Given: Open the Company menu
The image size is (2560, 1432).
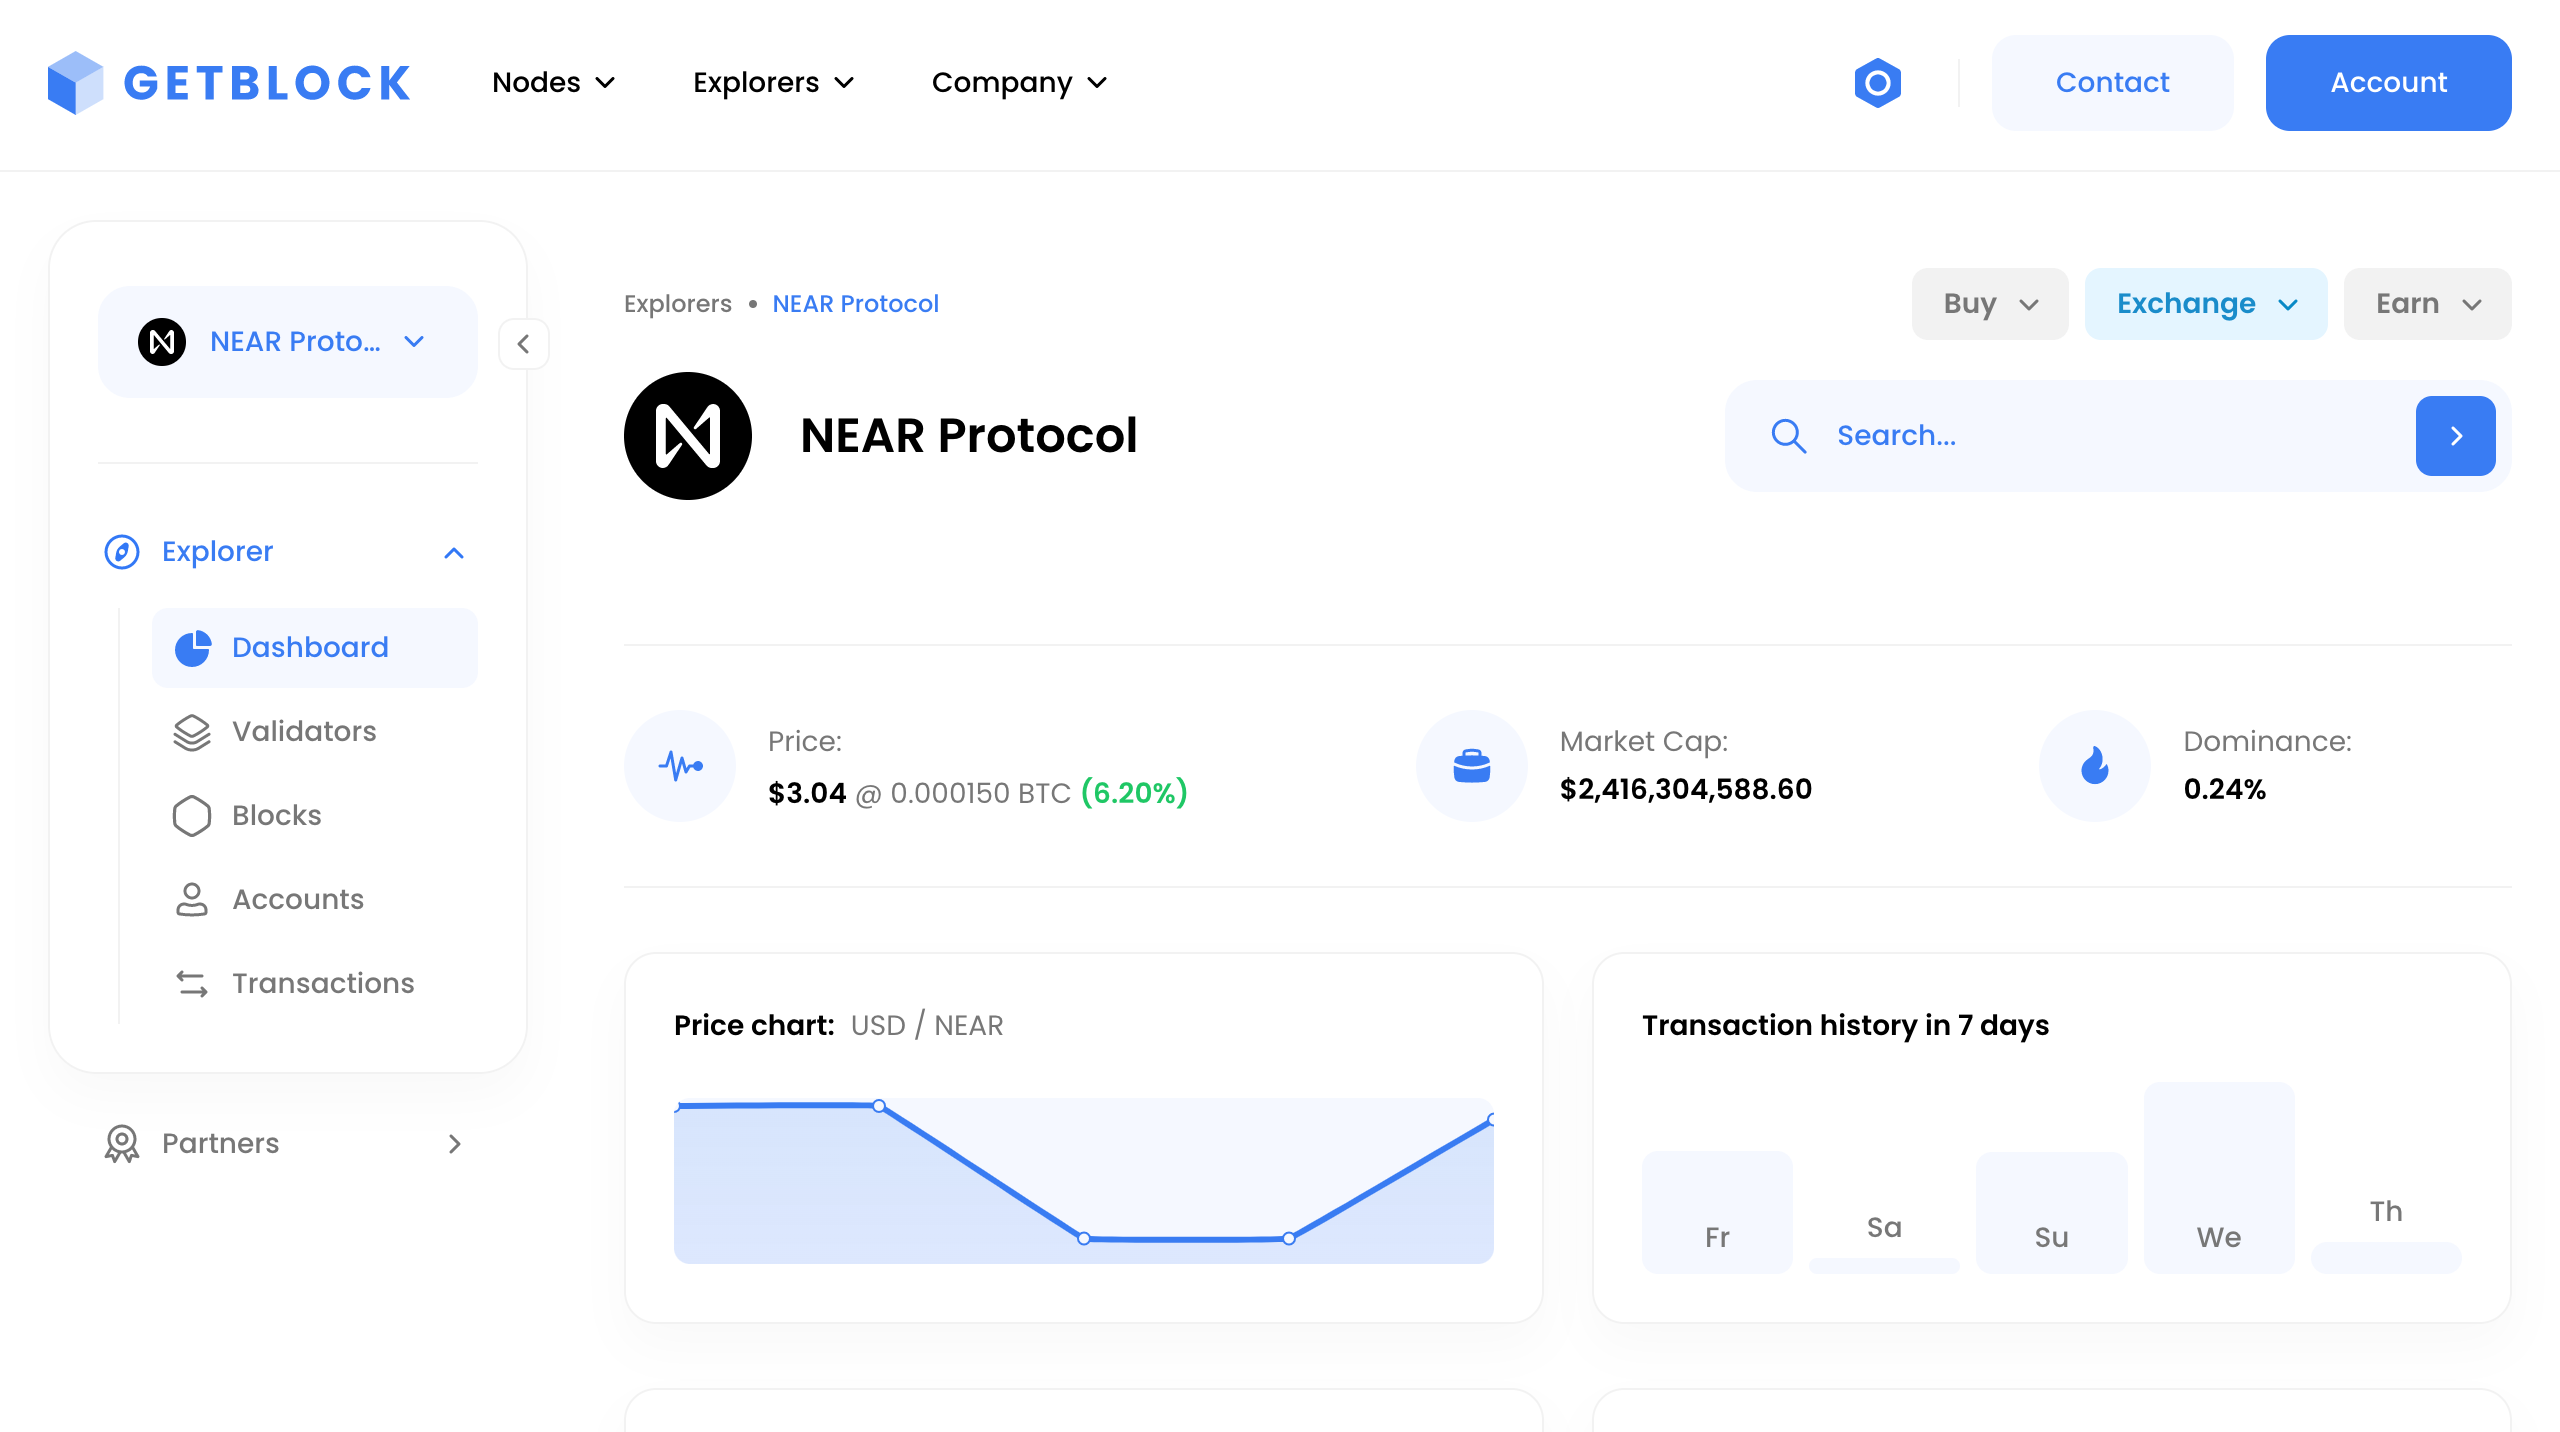Looking at the screenshot, I should coord(1019,83).
